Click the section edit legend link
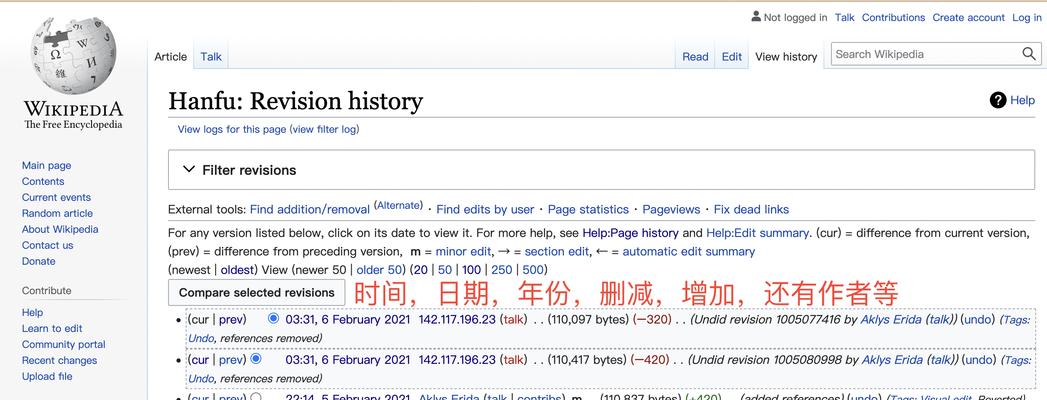The image size is (1047, 400). click(557, 252)
